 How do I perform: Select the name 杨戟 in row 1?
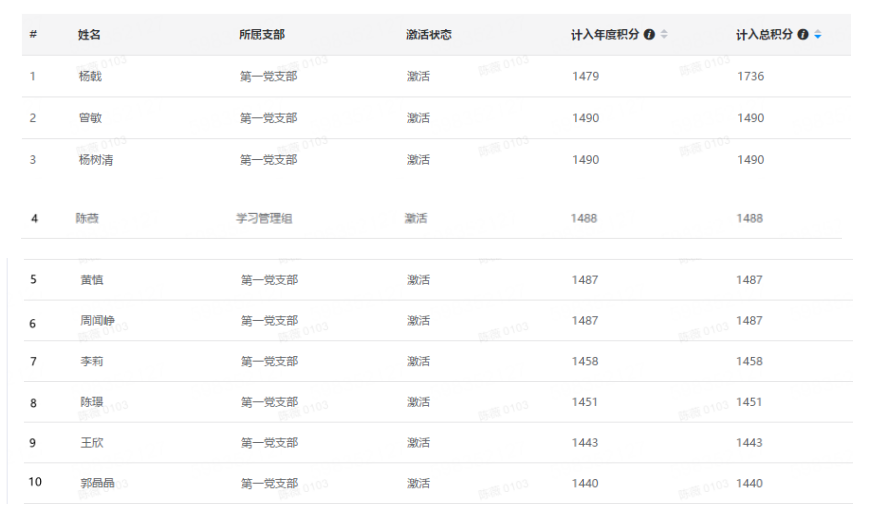coord(90,76)
